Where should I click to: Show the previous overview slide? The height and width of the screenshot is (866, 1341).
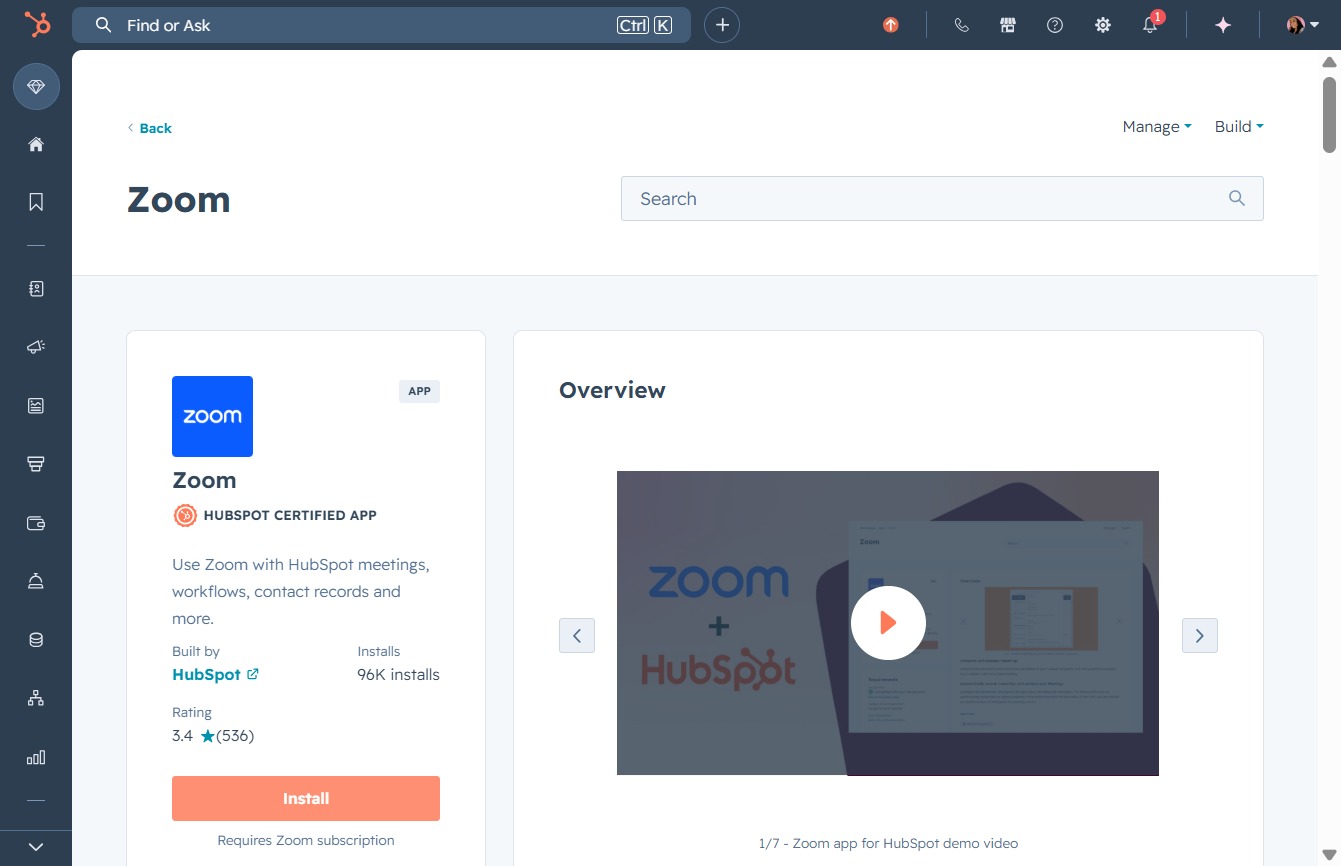pos(577,635)
